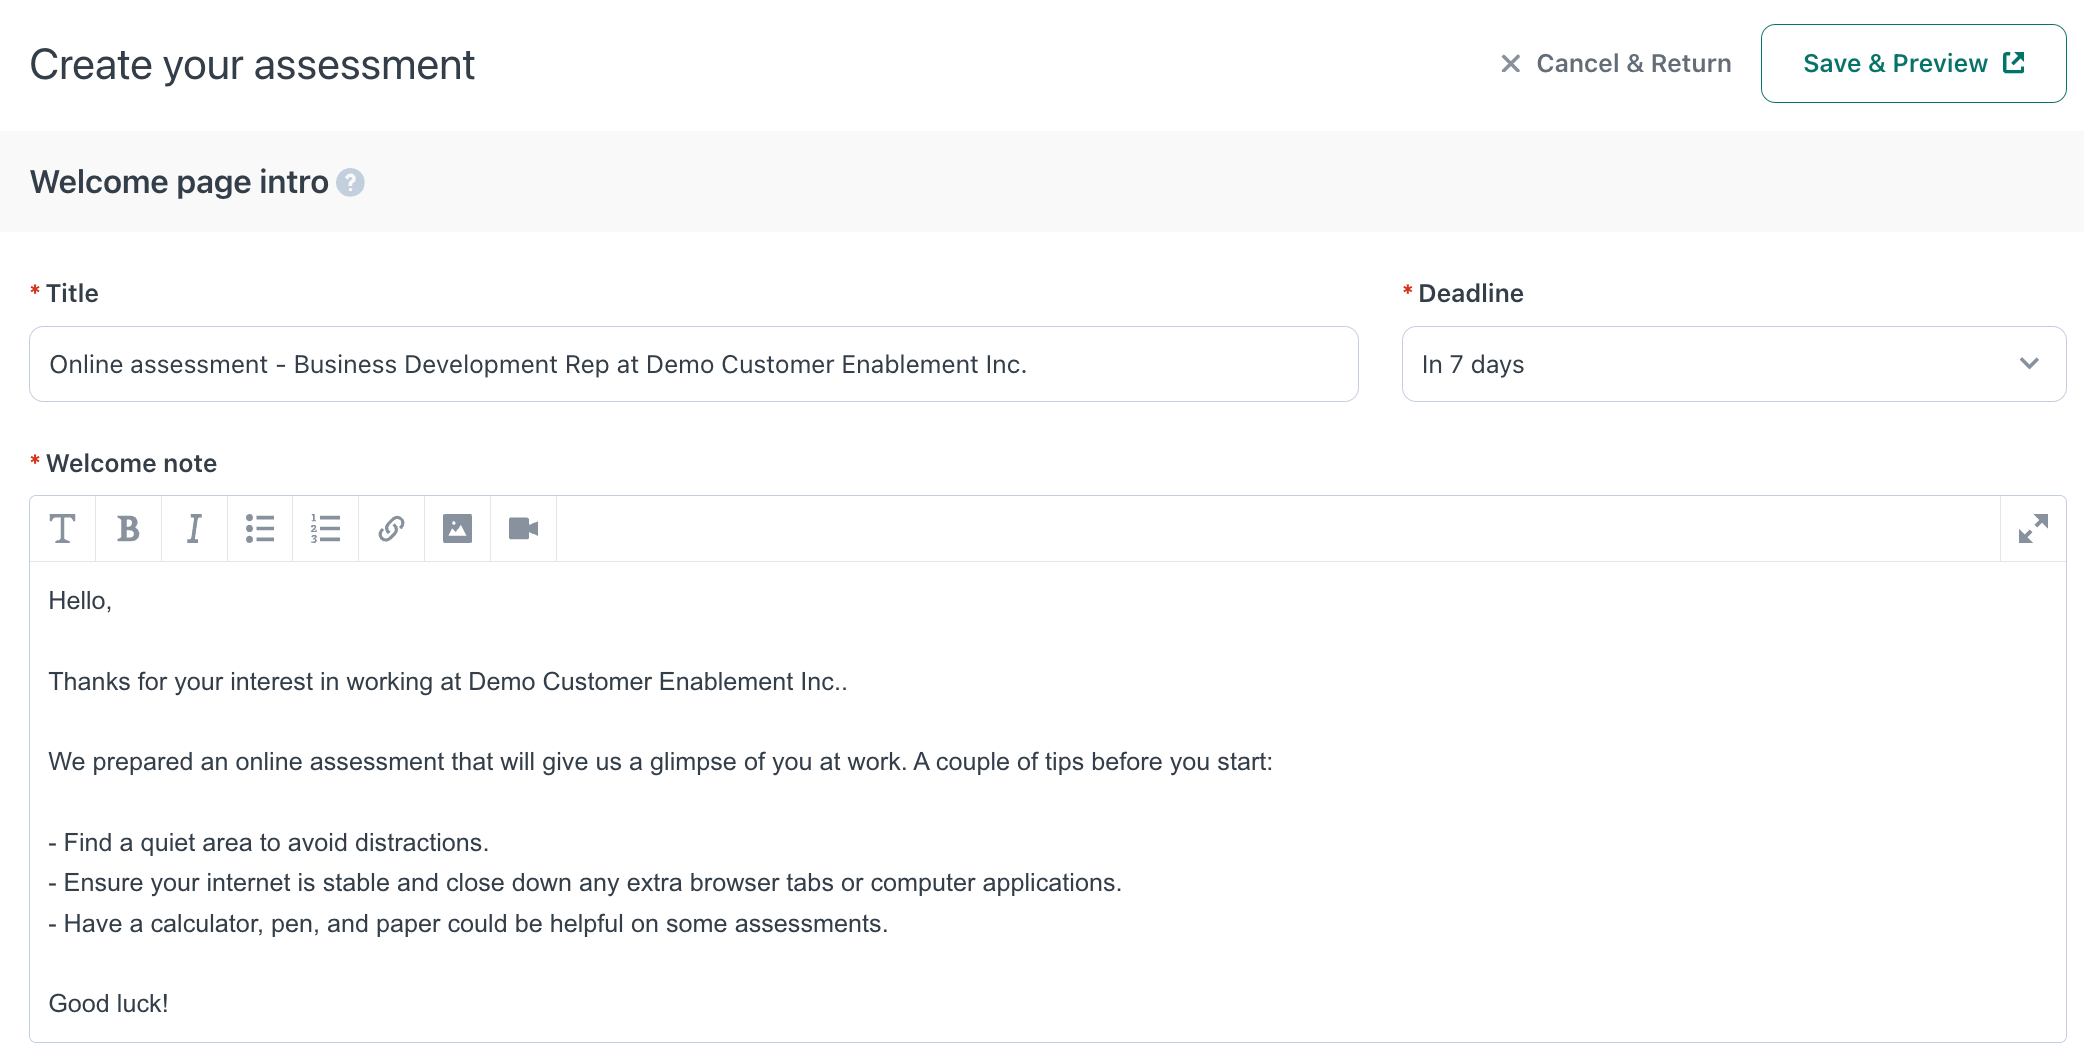Click the "Thanks for your interest" sentence
Screen dimensions: 2084x1058
(x=447, y=682)
